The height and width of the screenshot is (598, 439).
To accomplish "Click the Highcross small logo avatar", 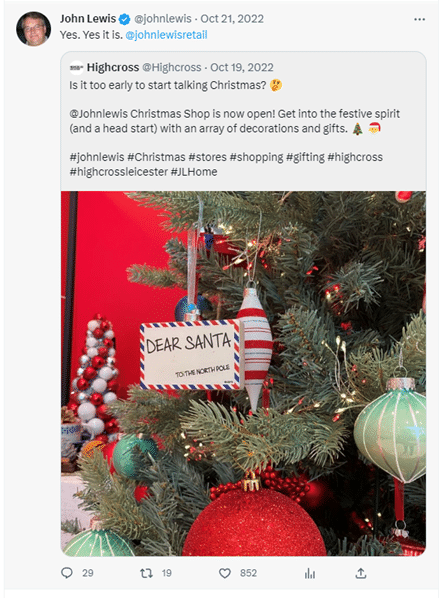I will pyautogui.click(x=77, y=68).
